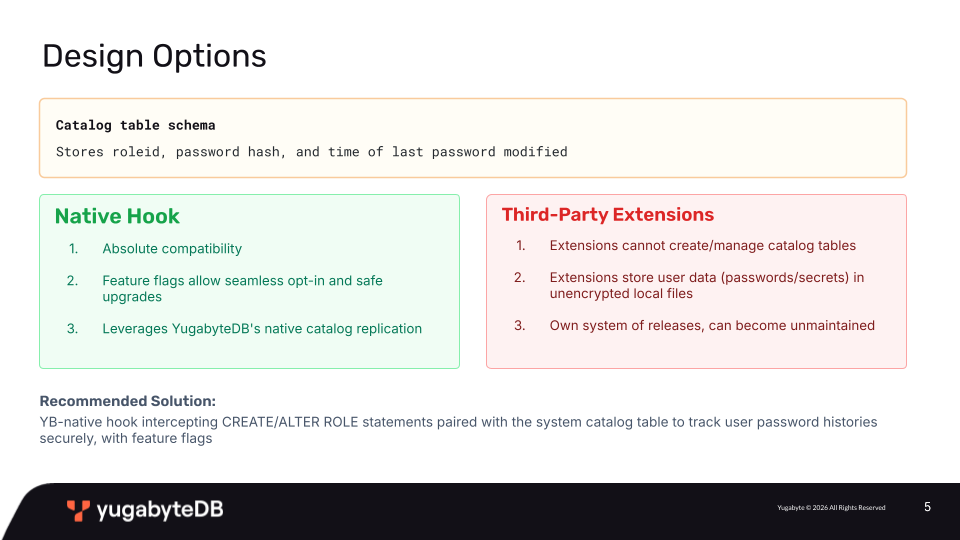Select the YB-native hook recommendation paragraph
Screen dimensions: 960x540
459,430
